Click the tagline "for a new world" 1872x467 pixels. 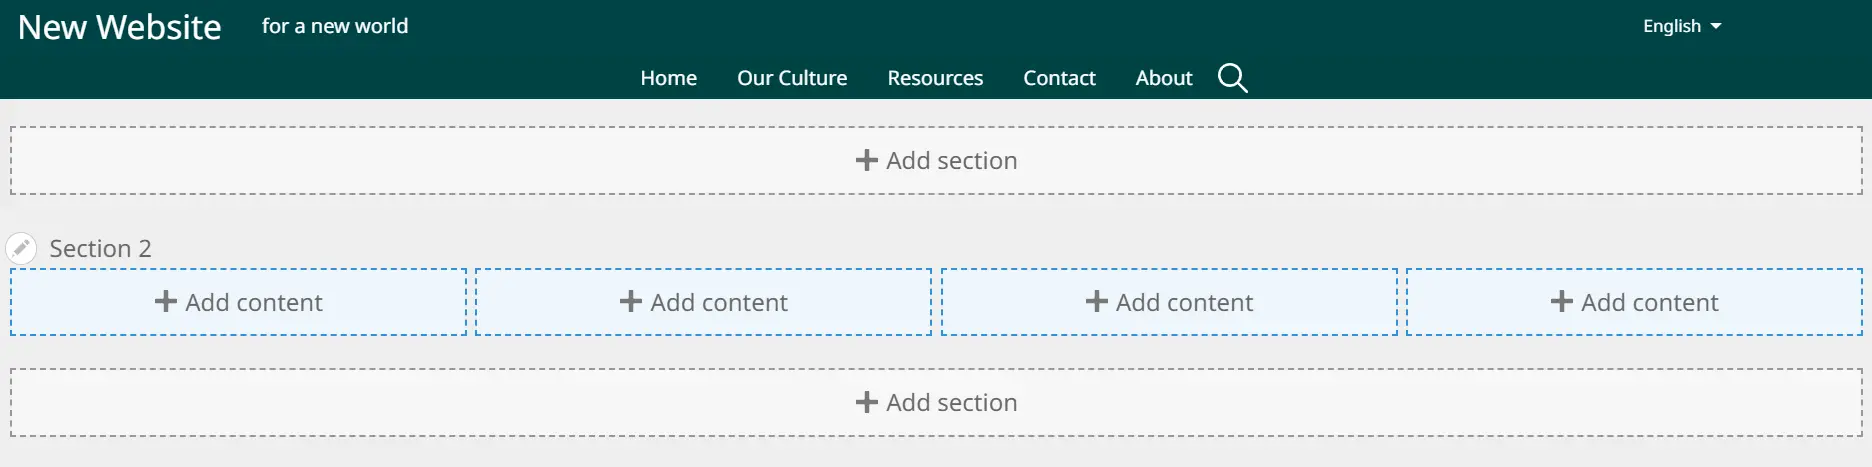[x=335, y=26]
